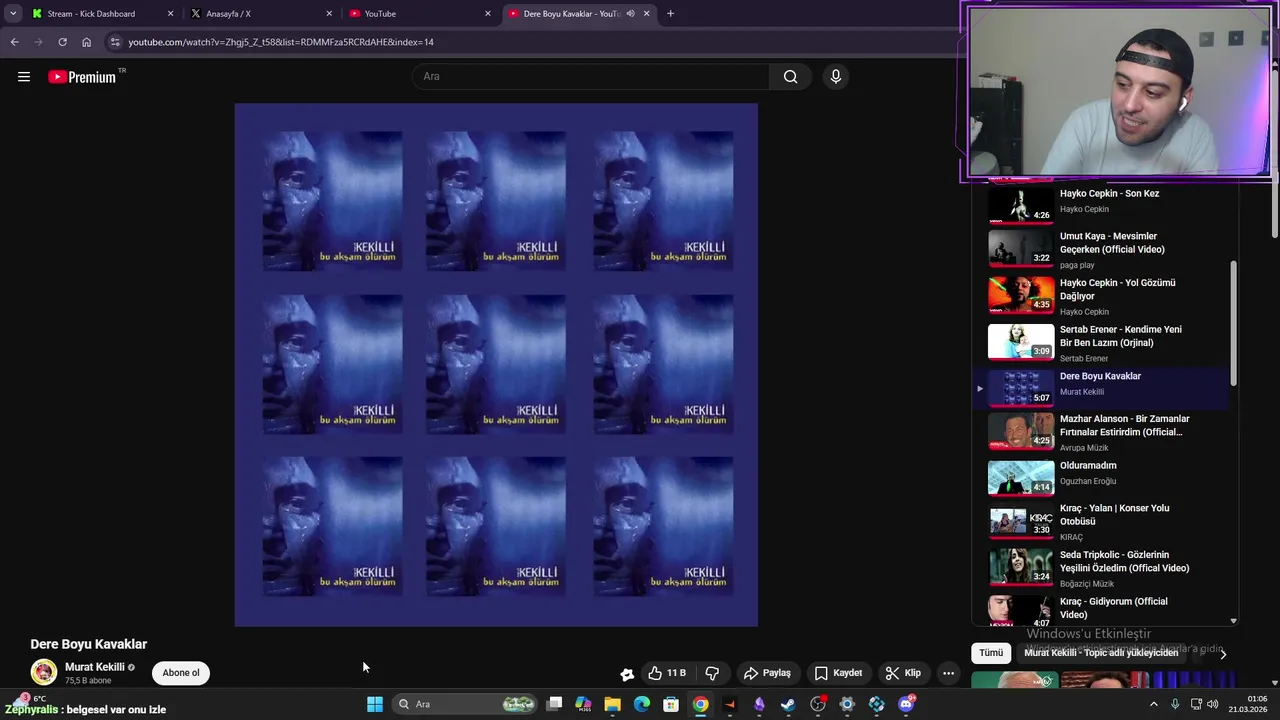Screen dimensions: 1280x720
Task: Play Kıraç - Yalan Konser Yolu Otobüsü
Action: pyautogui.click(x=1100, y=522)
